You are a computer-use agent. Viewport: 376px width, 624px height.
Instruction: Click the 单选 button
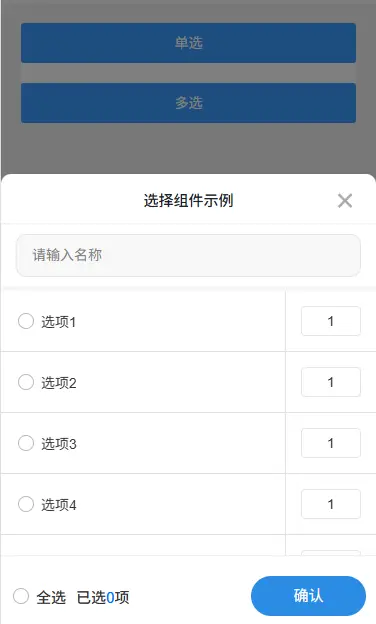pos(188,43)
